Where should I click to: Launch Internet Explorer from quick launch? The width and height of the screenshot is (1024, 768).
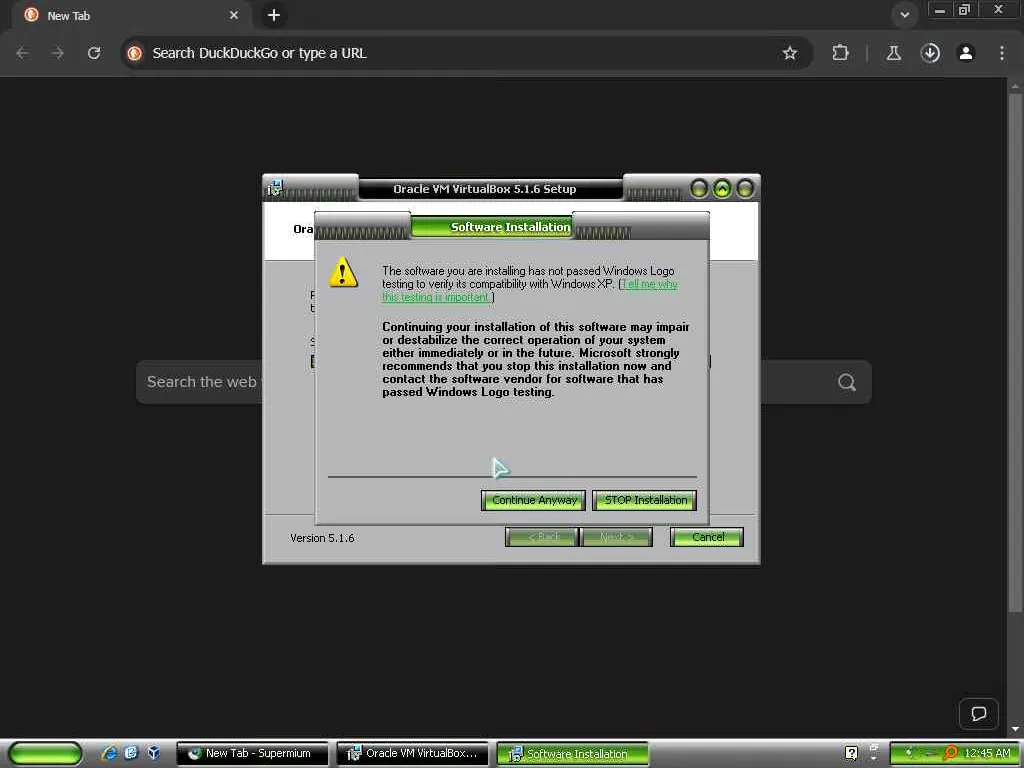[109, 753]
